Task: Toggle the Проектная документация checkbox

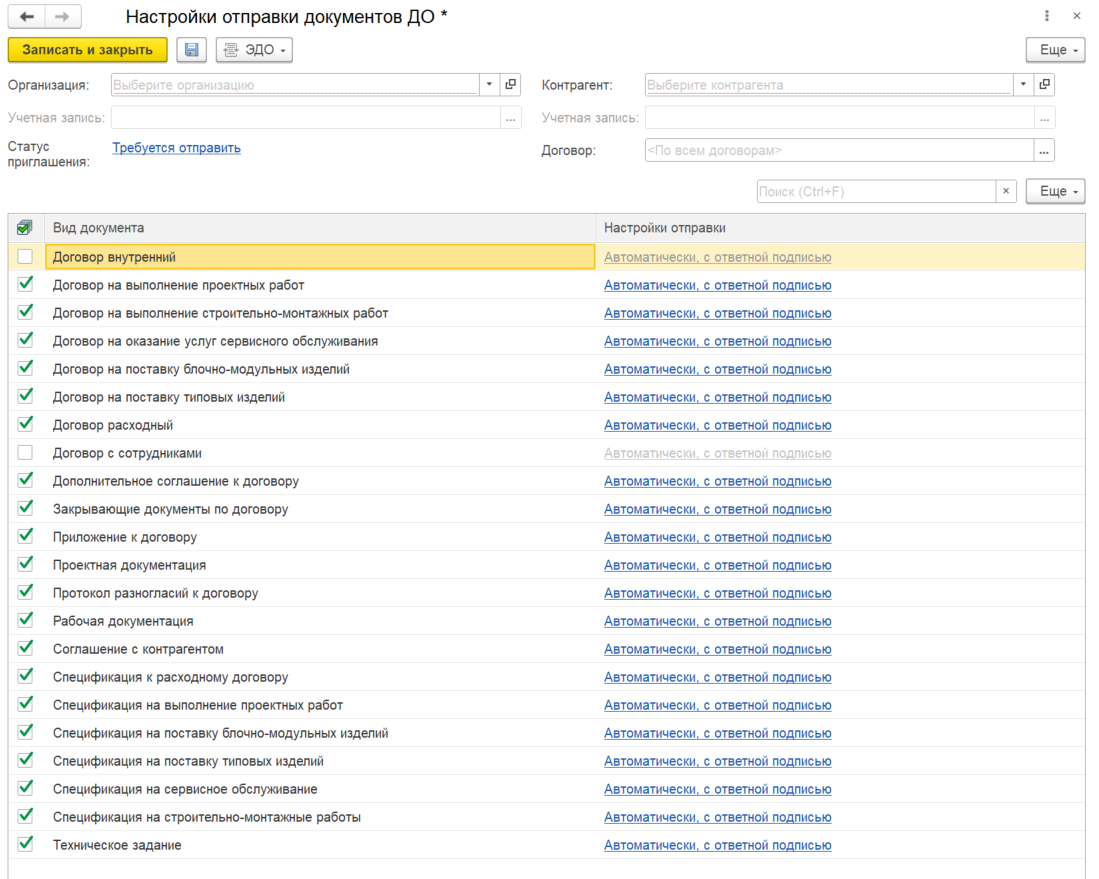Action: 25,564
